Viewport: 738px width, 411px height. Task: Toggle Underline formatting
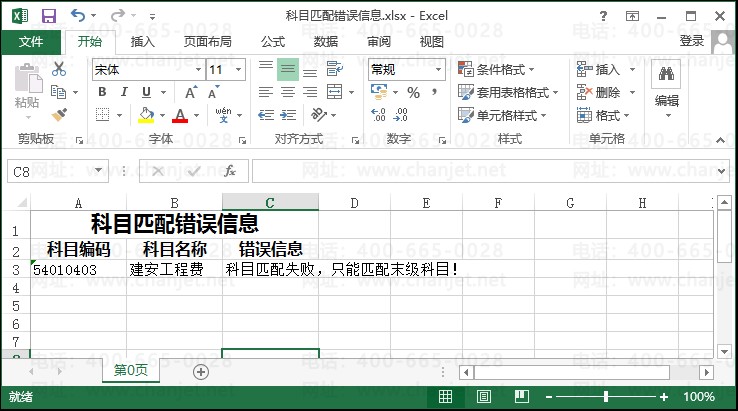point(146,92)
